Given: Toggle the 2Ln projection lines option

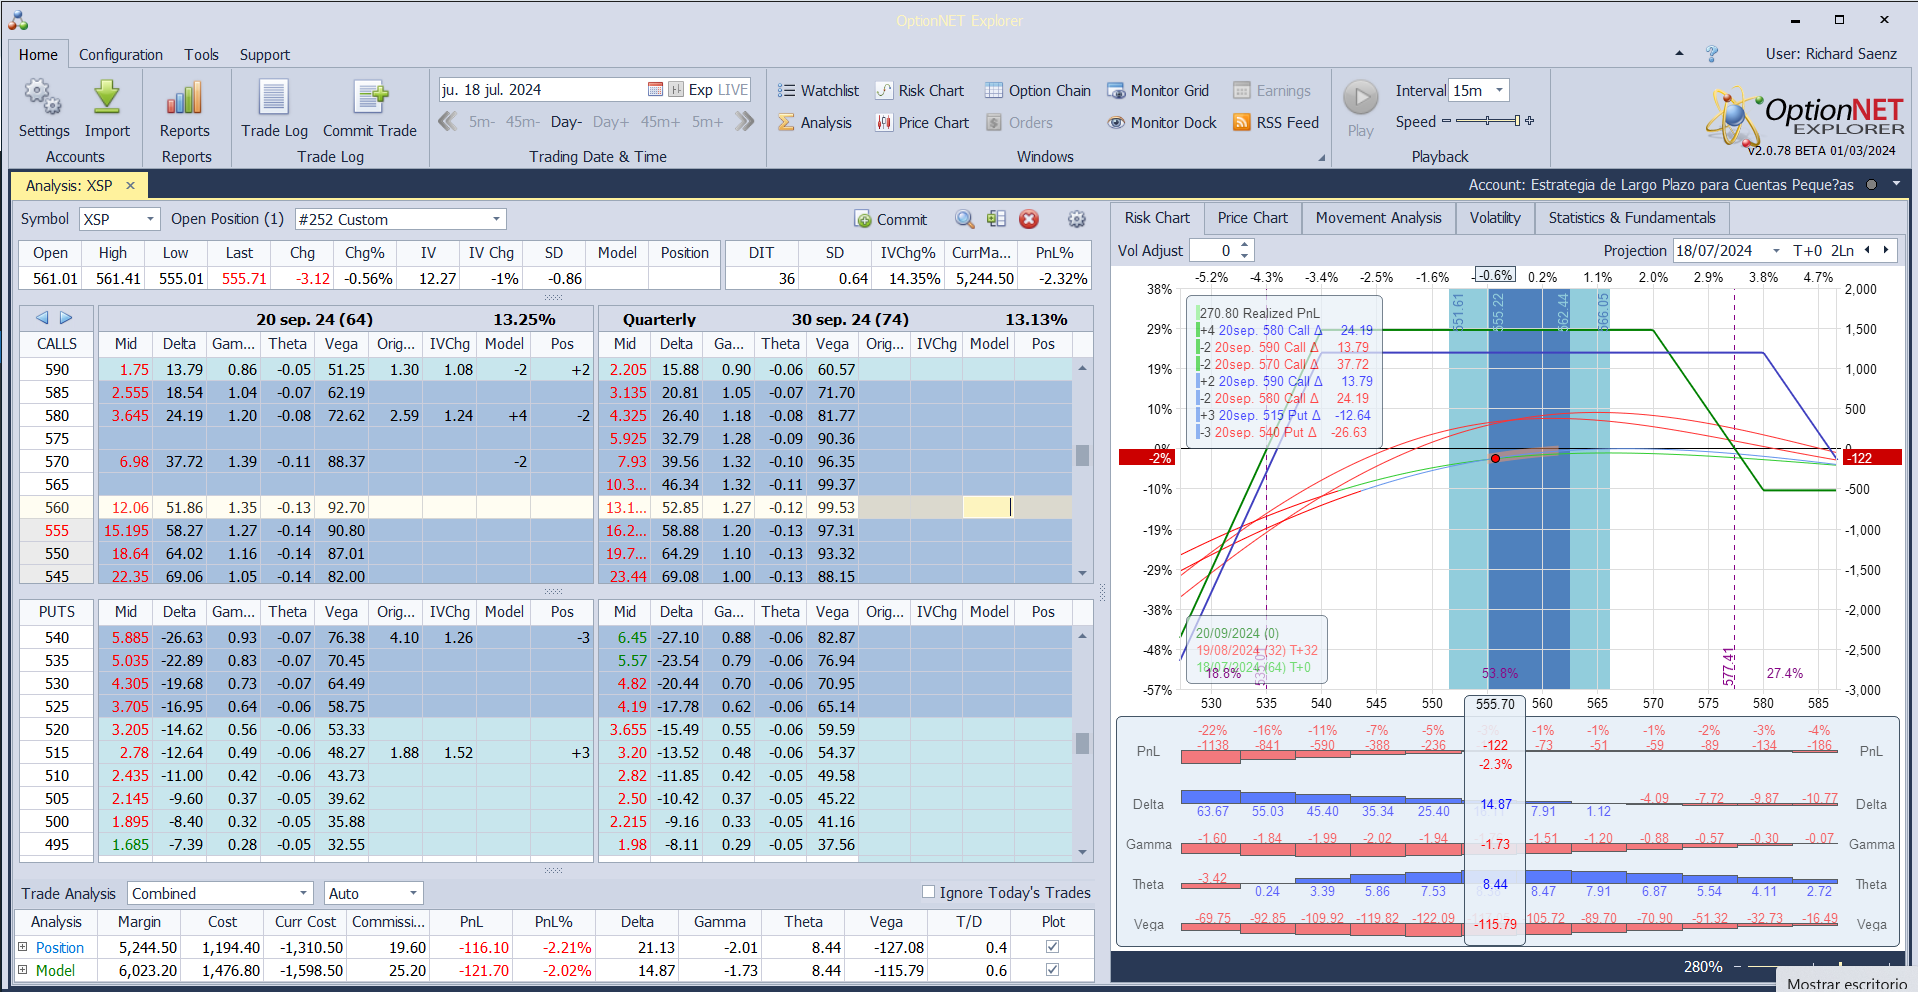Looking at the screenshot, I should pyautogui.click(x=1842, y=250).
